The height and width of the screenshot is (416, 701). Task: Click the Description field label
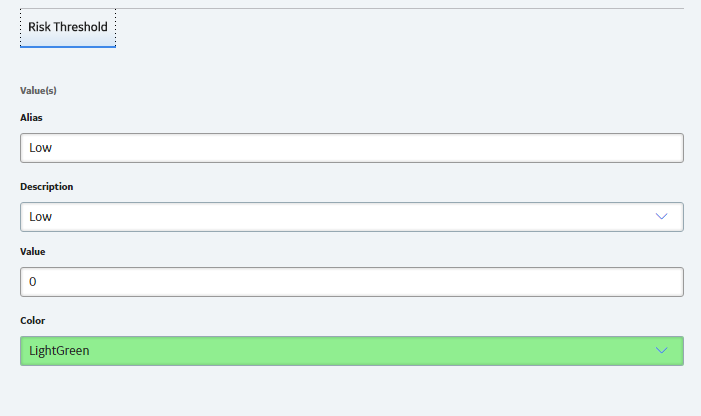tap(46, 186)
